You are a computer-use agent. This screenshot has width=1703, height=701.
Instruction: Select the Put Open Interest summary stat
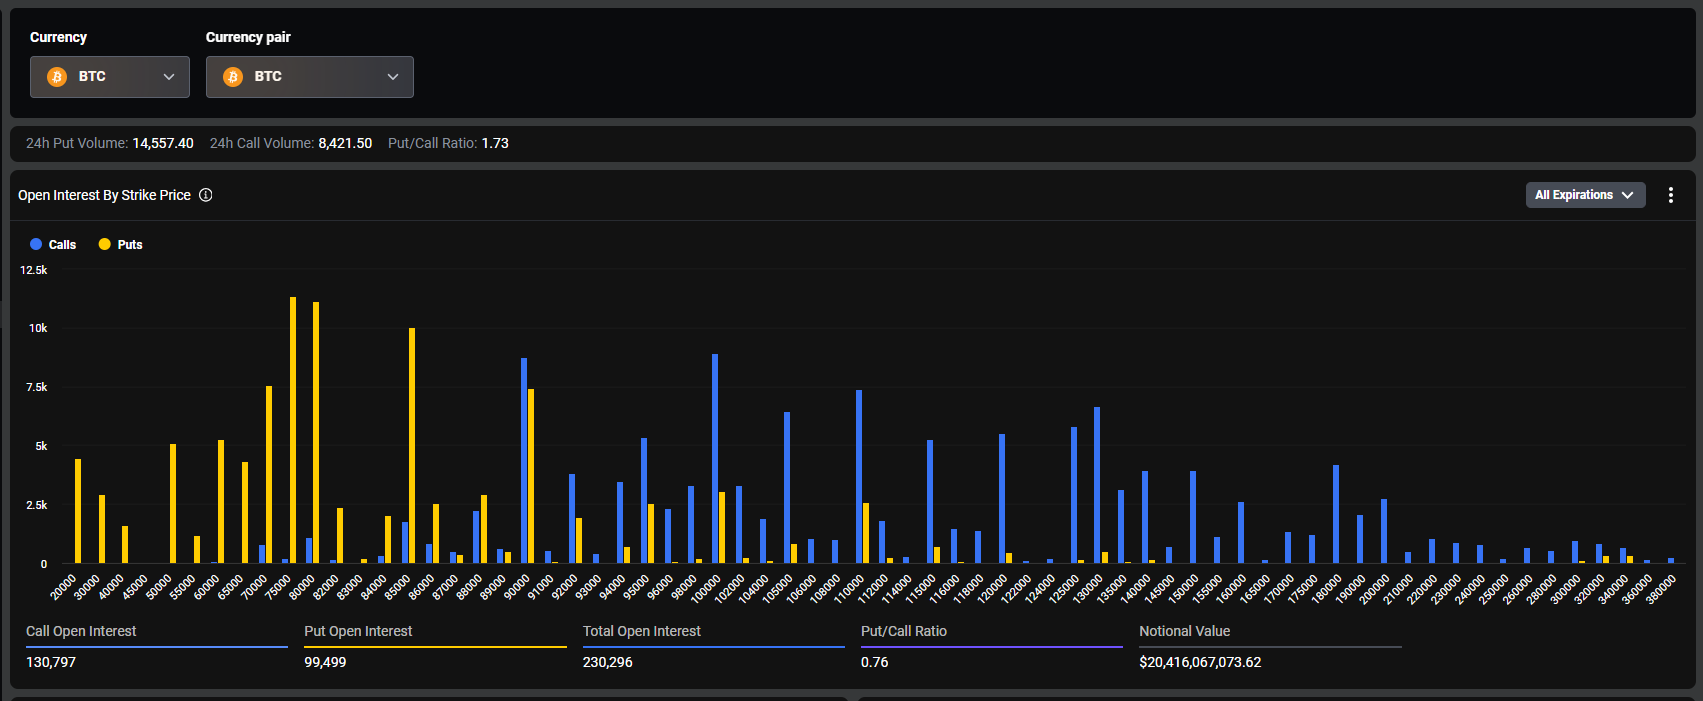(358, 631)
